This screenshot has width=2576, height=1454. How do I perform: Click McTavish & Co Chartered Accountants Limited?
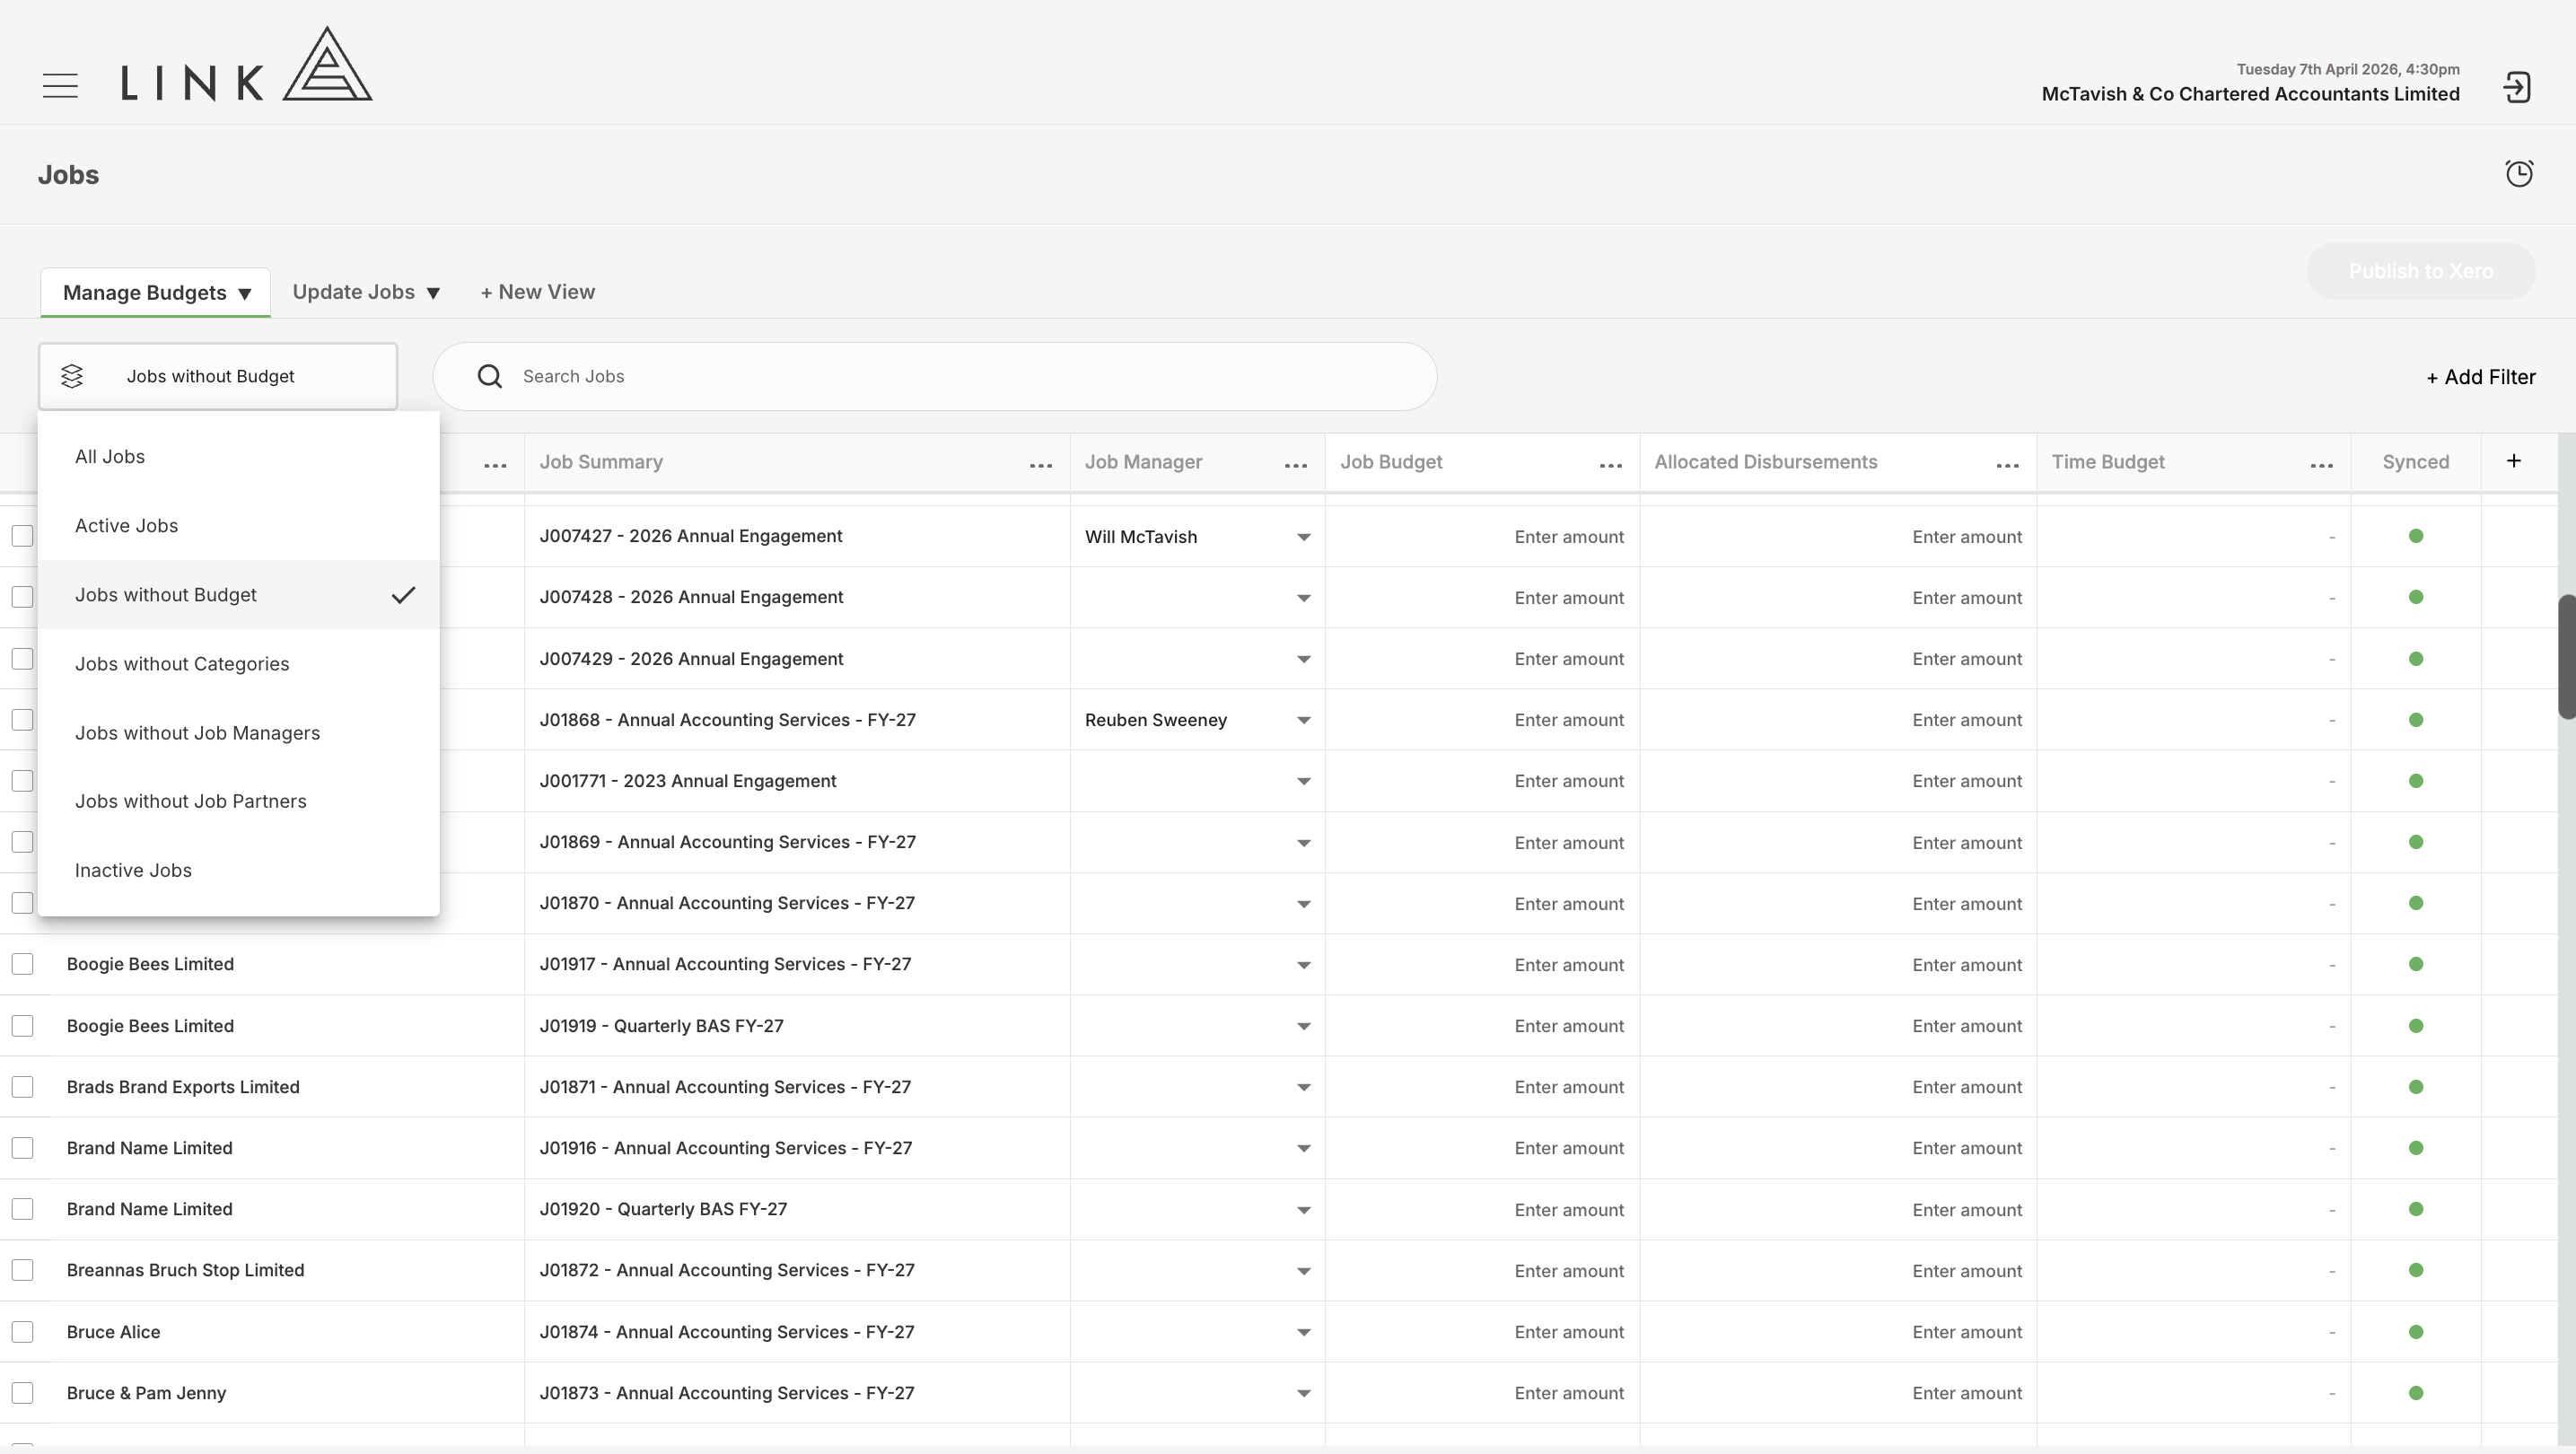click(x=2250, y=94)
